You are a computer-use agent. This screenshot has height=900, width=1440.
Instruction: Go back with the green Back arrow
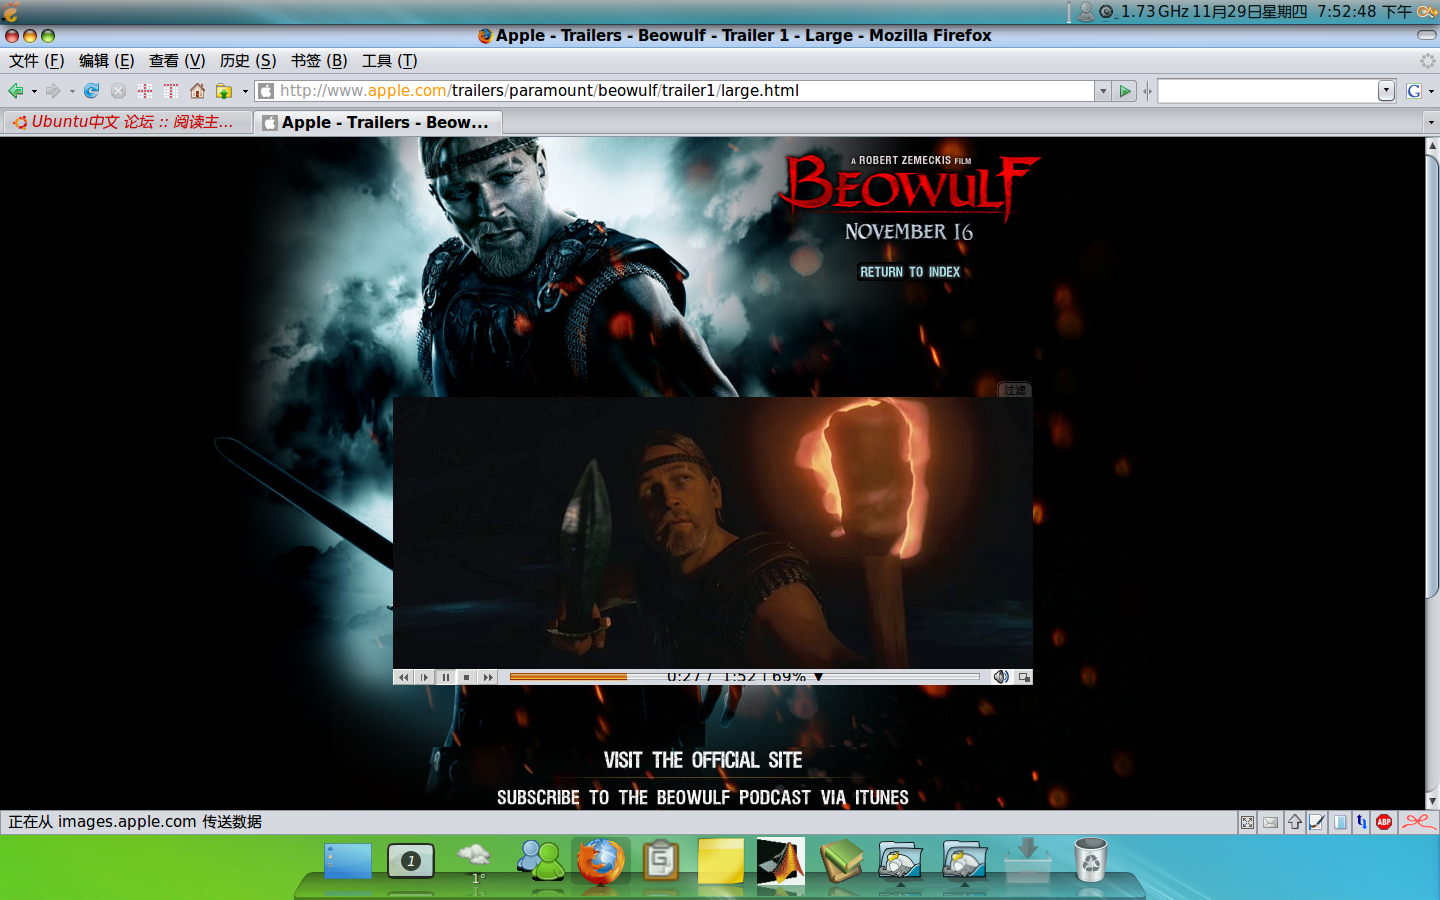pyautogui.click(x=16, y=91)
